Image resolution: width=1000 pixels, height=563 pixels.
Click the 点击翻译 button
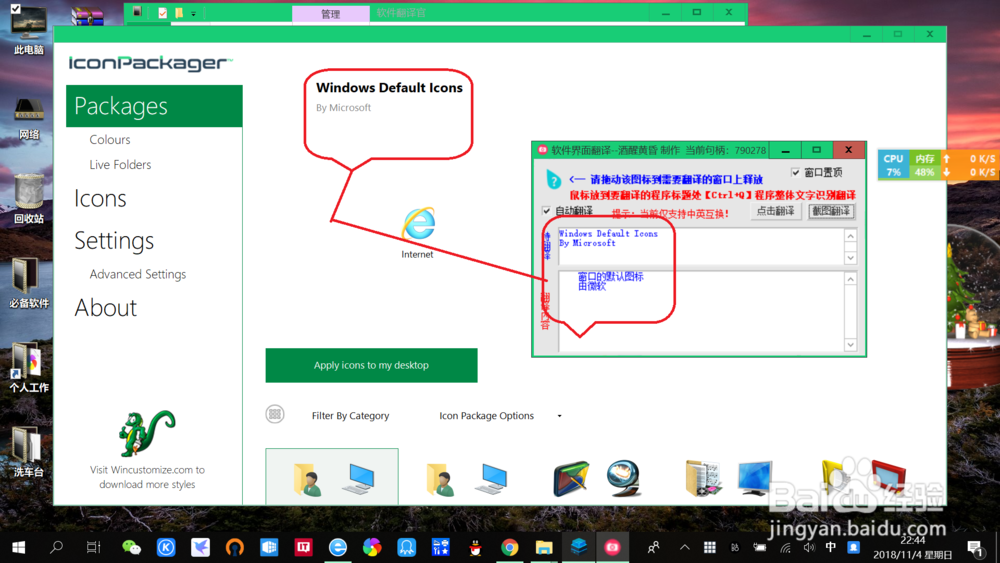(x=775, y=211)
